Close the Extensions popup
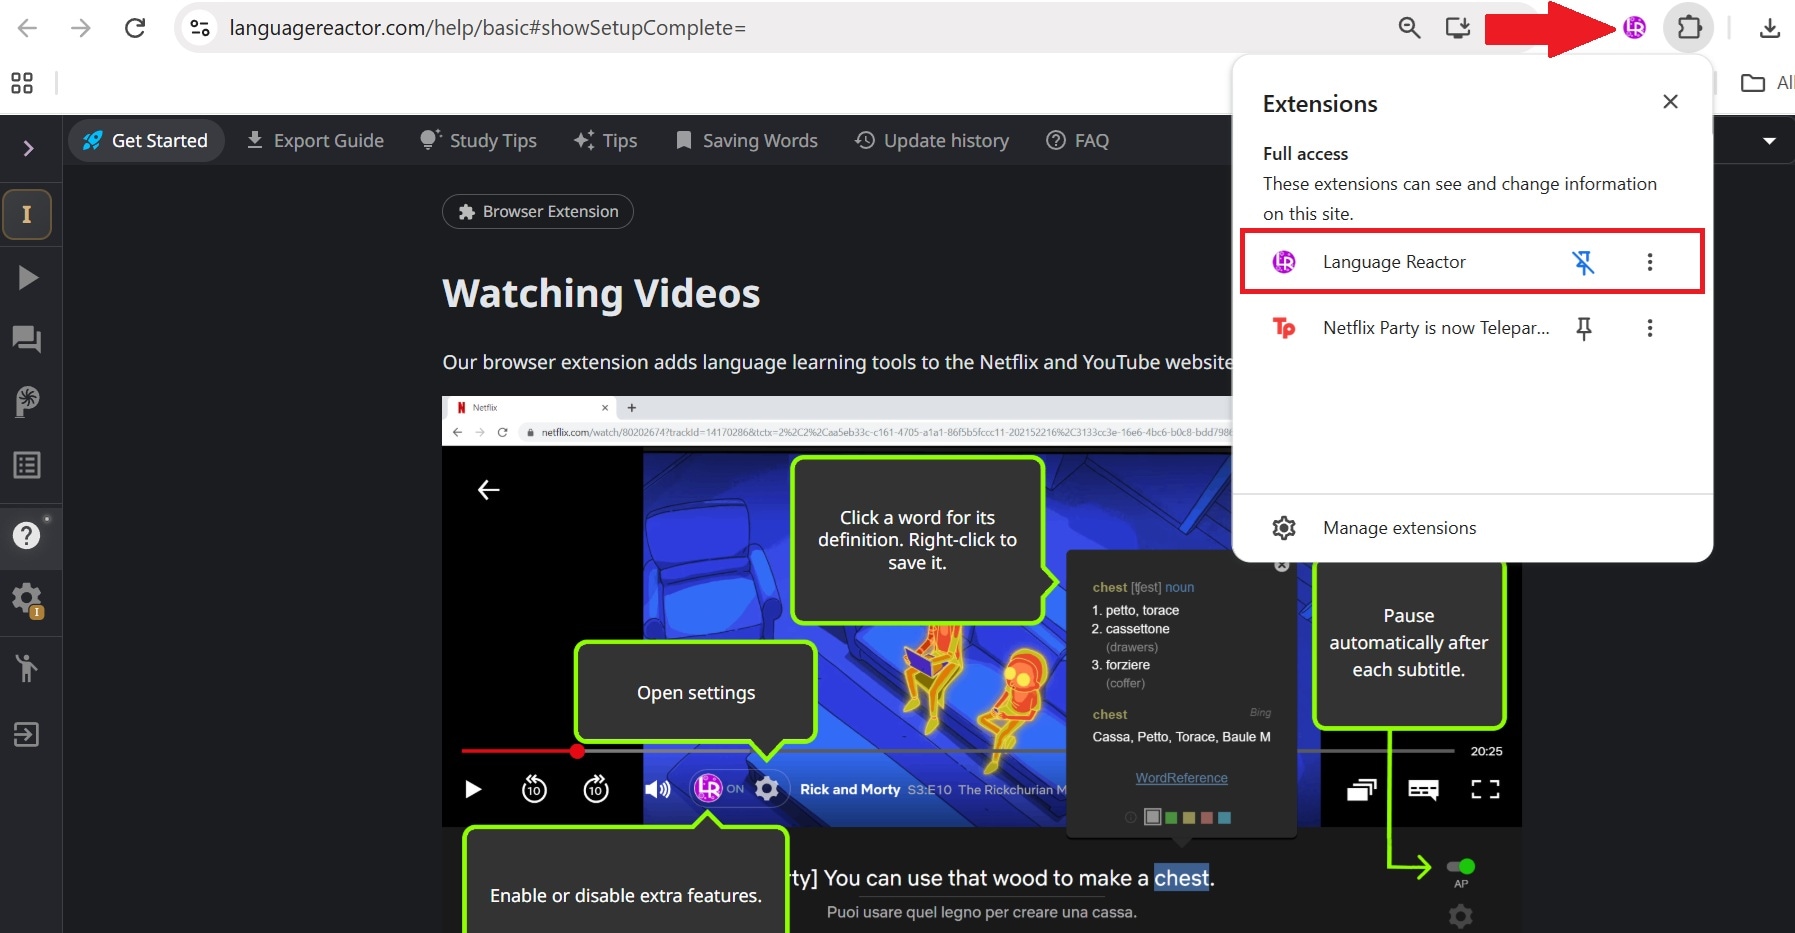Screen dimensions: 1795x933 click(x=1670, y=102)
